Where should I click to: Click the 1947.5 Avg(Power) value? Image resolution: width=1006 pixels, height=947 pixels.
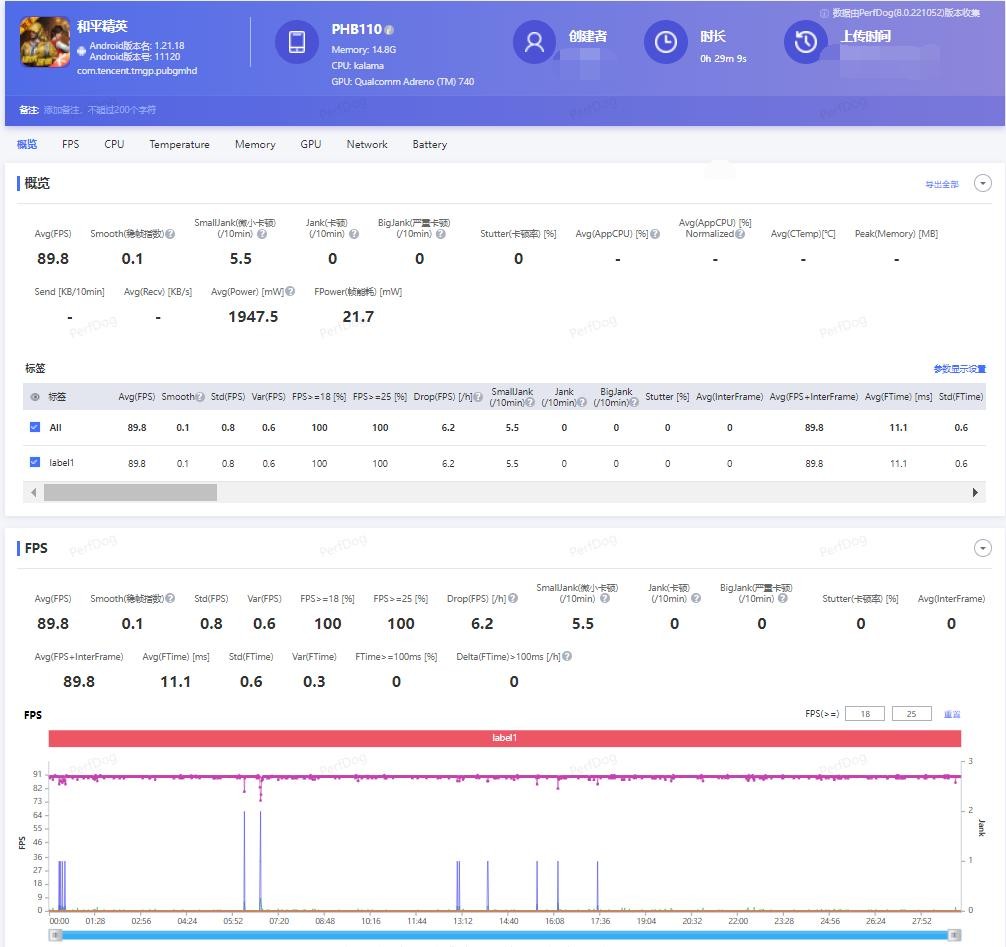point(253,317)
